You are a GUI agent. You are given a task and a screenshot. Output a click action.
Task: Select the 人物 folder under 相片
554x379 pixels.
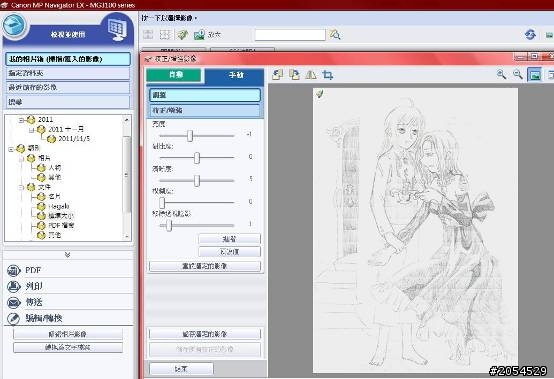55,168
